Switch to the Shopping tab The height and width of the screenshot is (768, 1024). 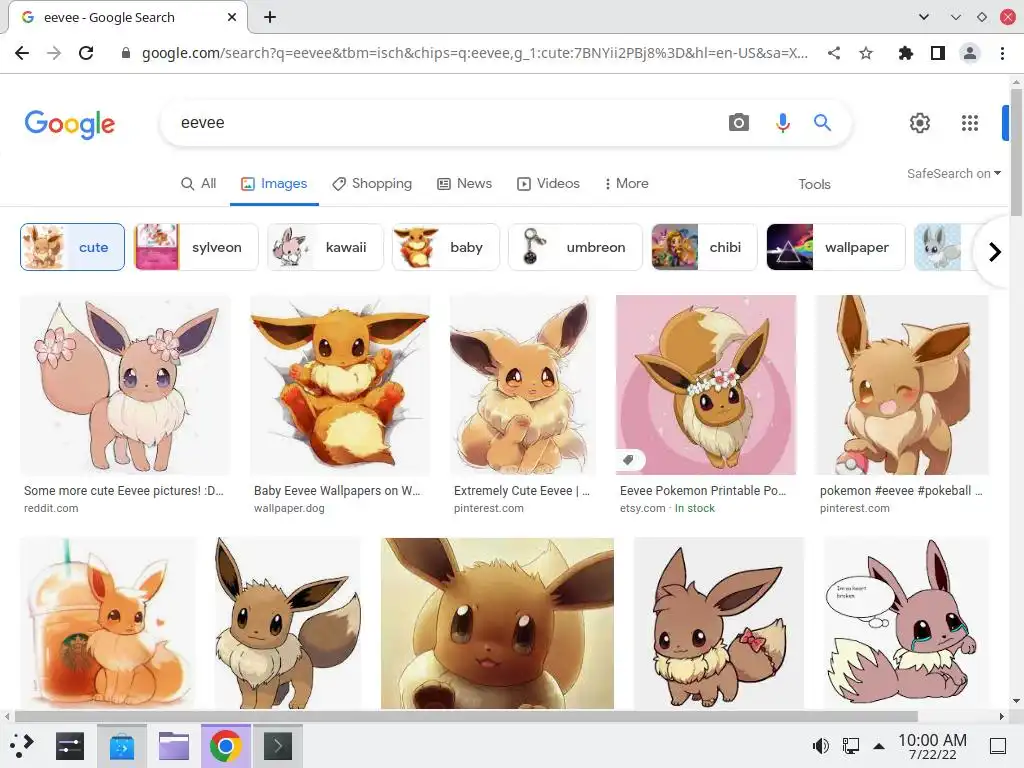point(372,184)
